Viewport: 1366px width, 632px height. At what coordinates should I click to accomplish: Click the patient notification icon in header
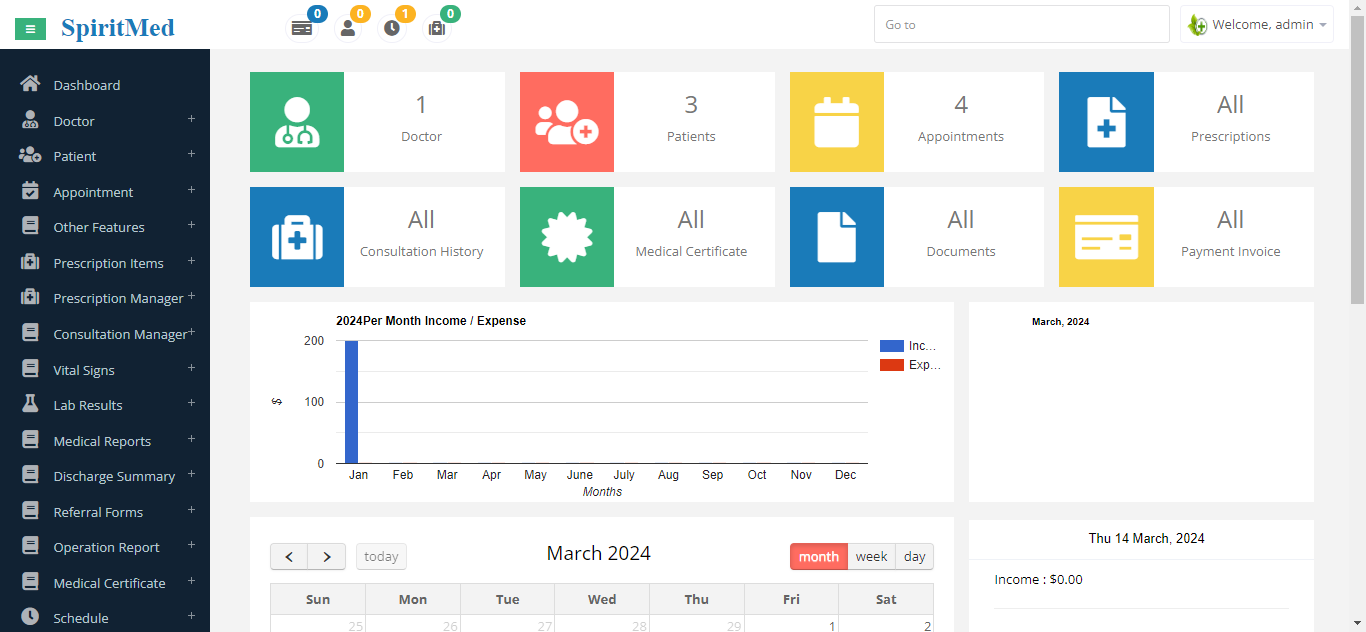click(348, 29)
